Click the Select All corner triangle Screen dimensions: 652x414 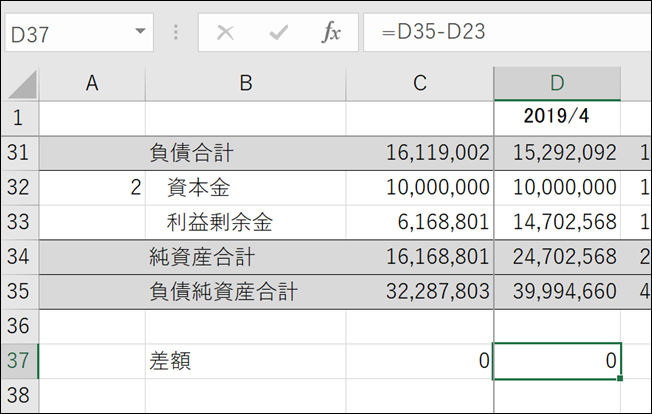point(22,84)
